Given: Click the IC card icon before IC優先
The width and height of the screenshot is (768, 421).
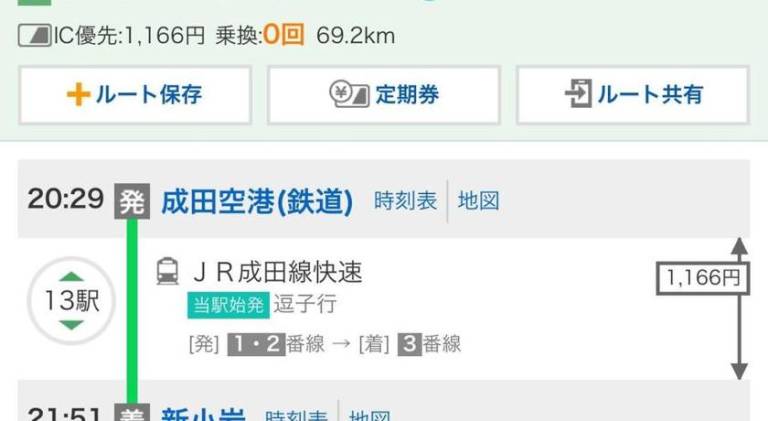Looking at the screenshot, I should click(x=35, y=36).
